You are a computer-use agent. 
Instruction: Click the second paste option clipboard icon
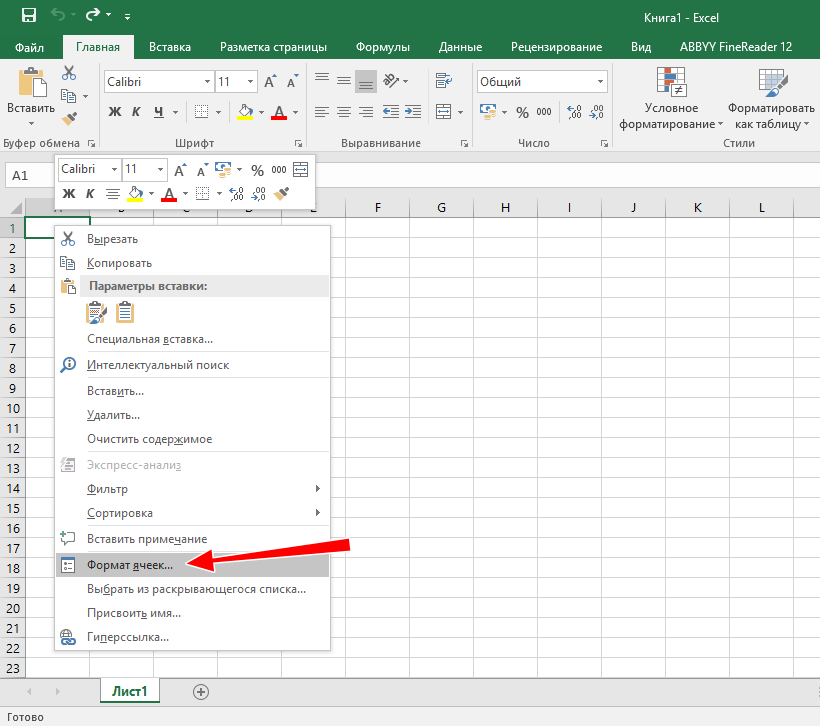[124, 312]
